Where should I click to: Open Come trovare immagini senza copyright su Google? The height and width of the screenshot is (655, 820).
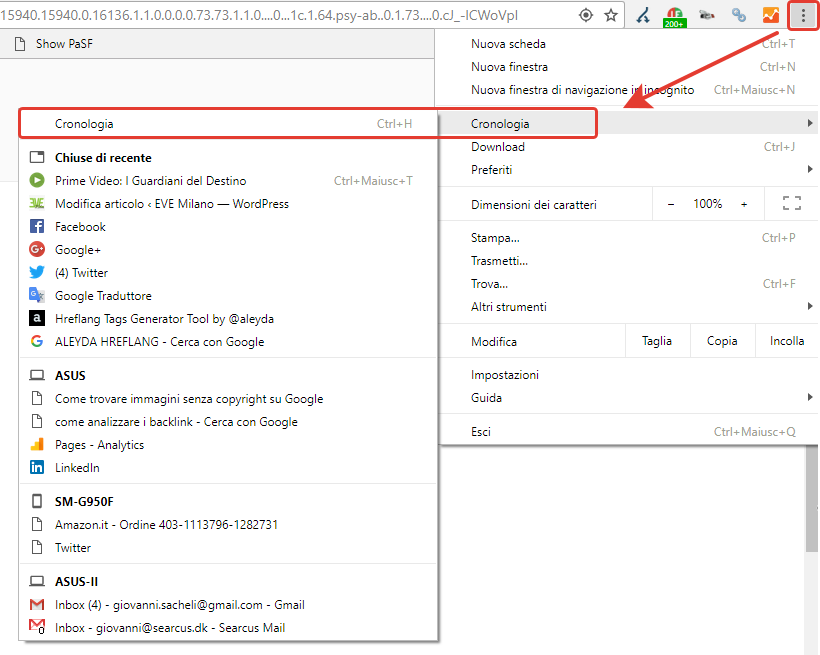point(228,399)
